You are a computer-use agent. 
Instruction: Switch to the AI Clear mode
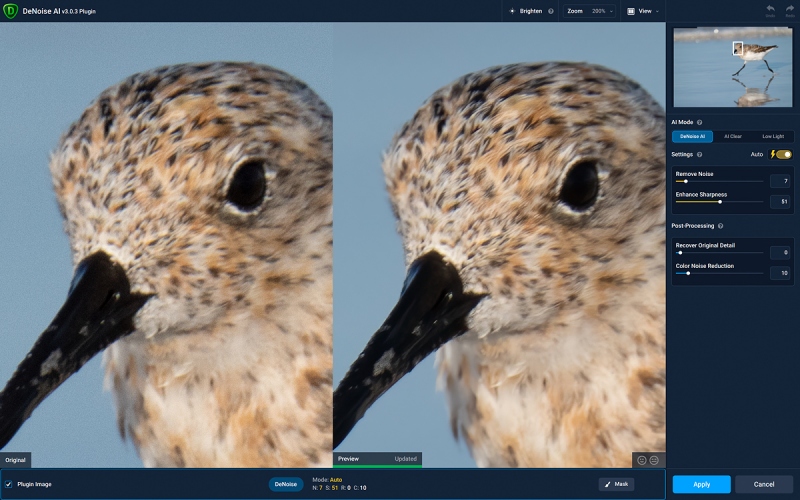[x=733, y=136]
